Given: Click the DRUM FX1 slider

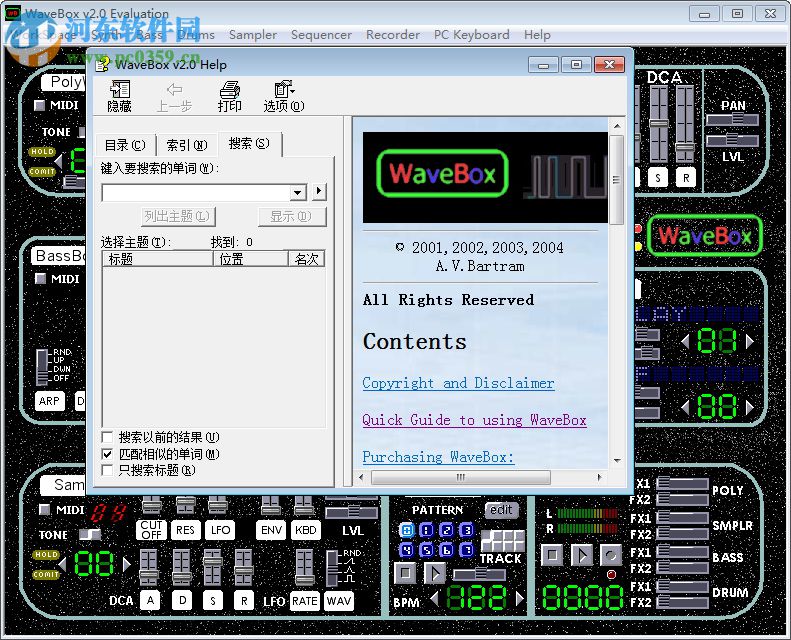Looking at the screenshot, I should tap(682, 586).
